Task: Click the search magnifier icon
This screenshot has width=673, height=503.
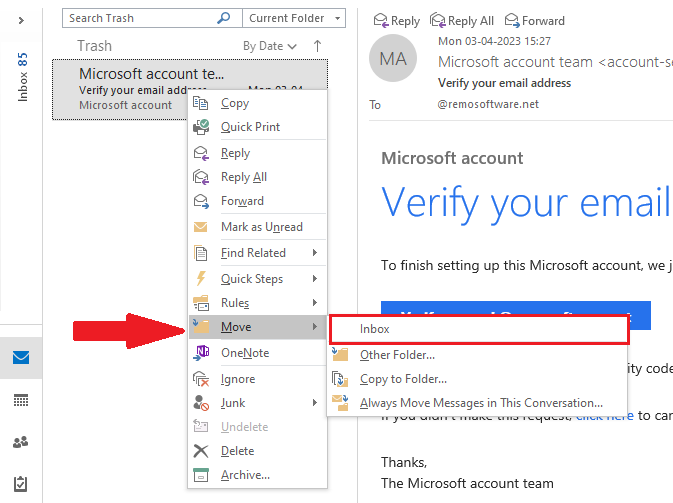Action: click(224, 18)
